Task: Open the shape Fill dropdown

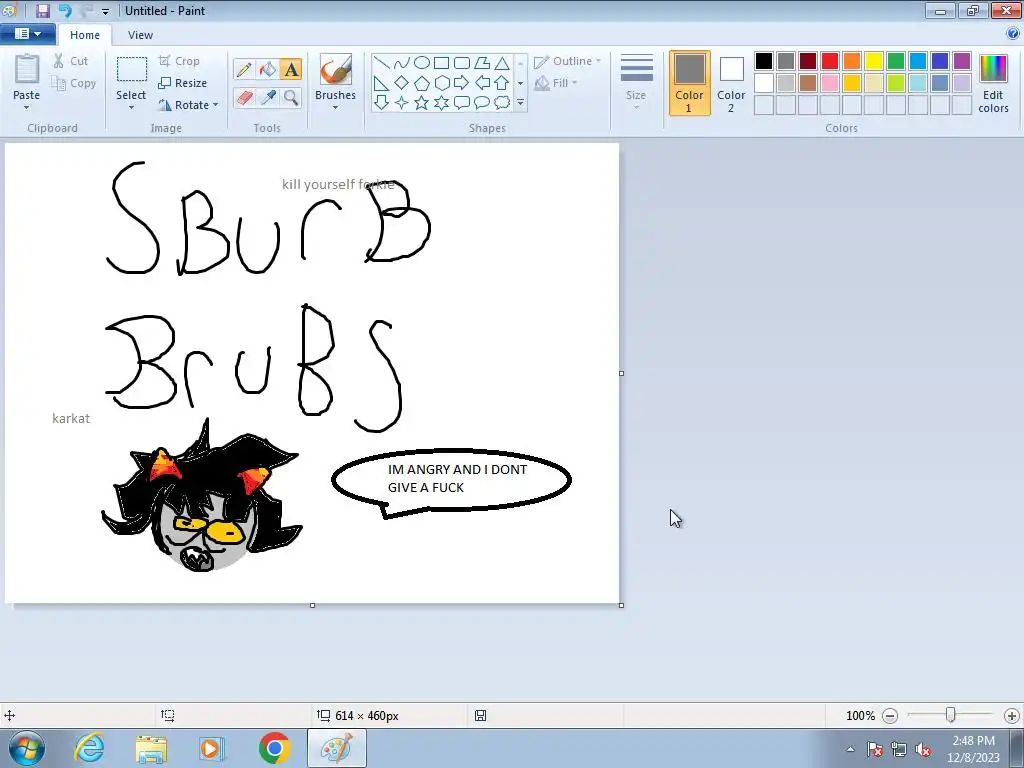Action: (x=556, y=83)
